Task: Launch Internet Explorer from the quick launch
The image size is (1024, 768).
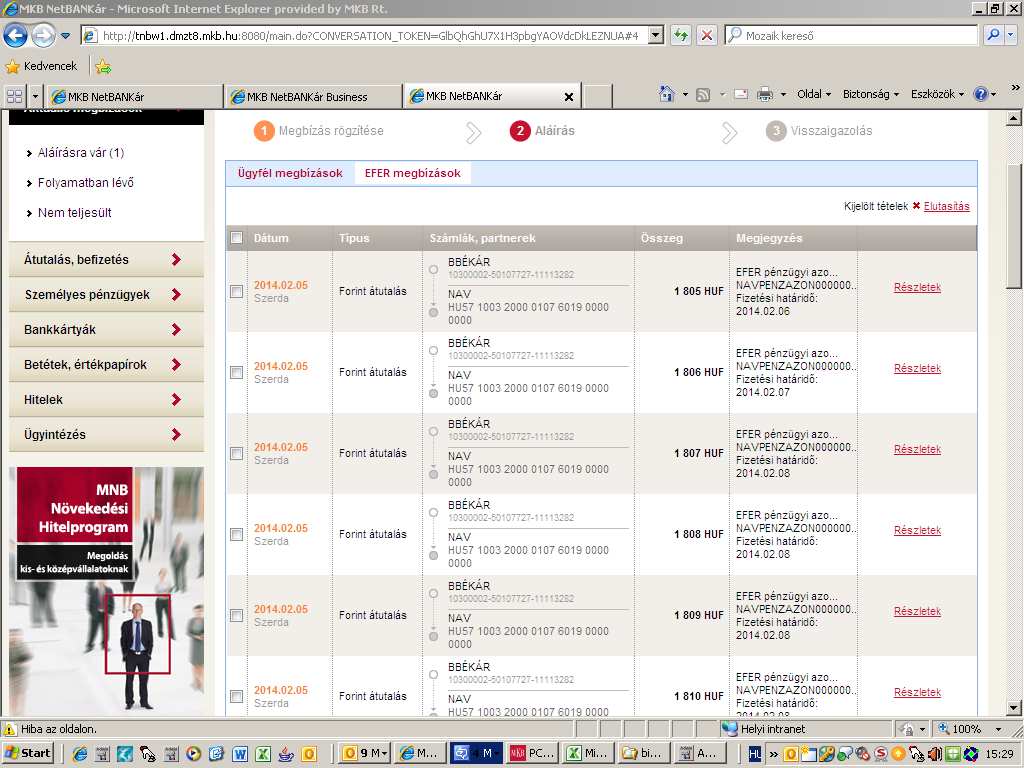Action: (x=80, y=754)
